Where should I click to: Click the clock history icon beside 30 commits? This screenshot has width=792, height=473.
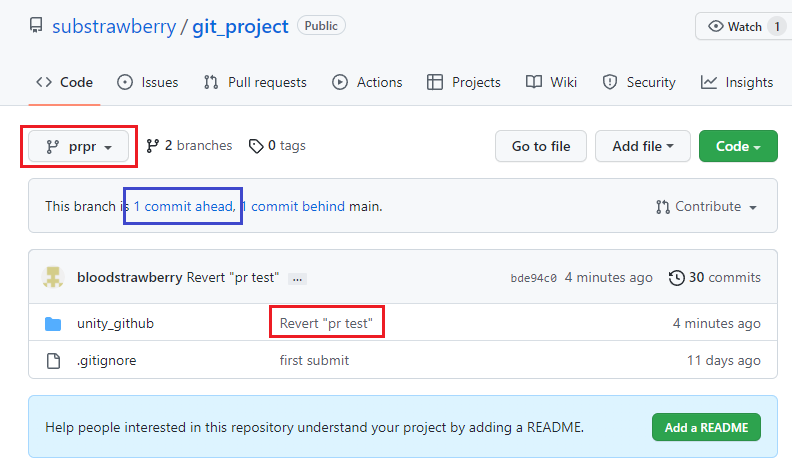pos(676,277)
